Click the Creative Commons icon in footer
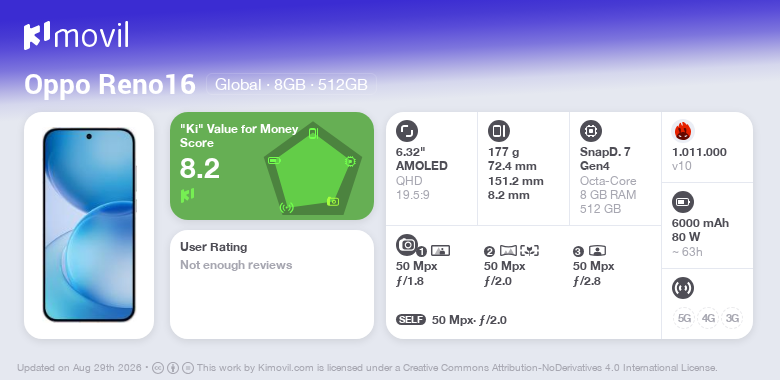 click(x=158, y=368)
